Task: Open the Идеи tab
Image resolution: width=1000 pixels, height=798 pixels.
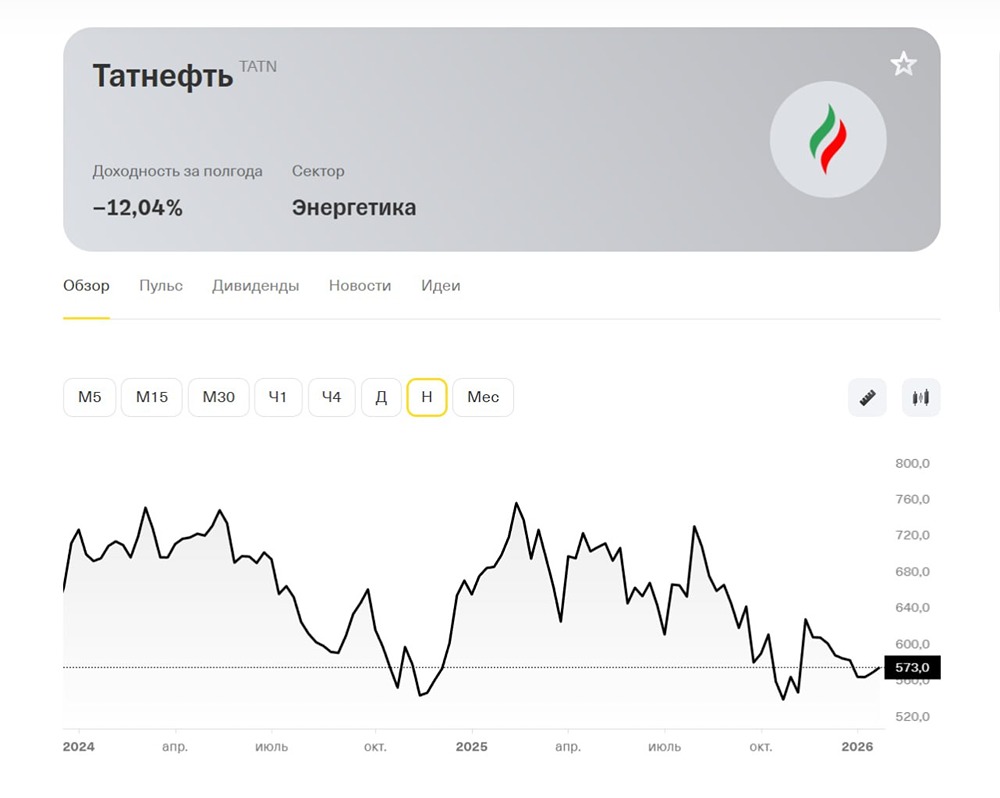Action: coord(441,286)
